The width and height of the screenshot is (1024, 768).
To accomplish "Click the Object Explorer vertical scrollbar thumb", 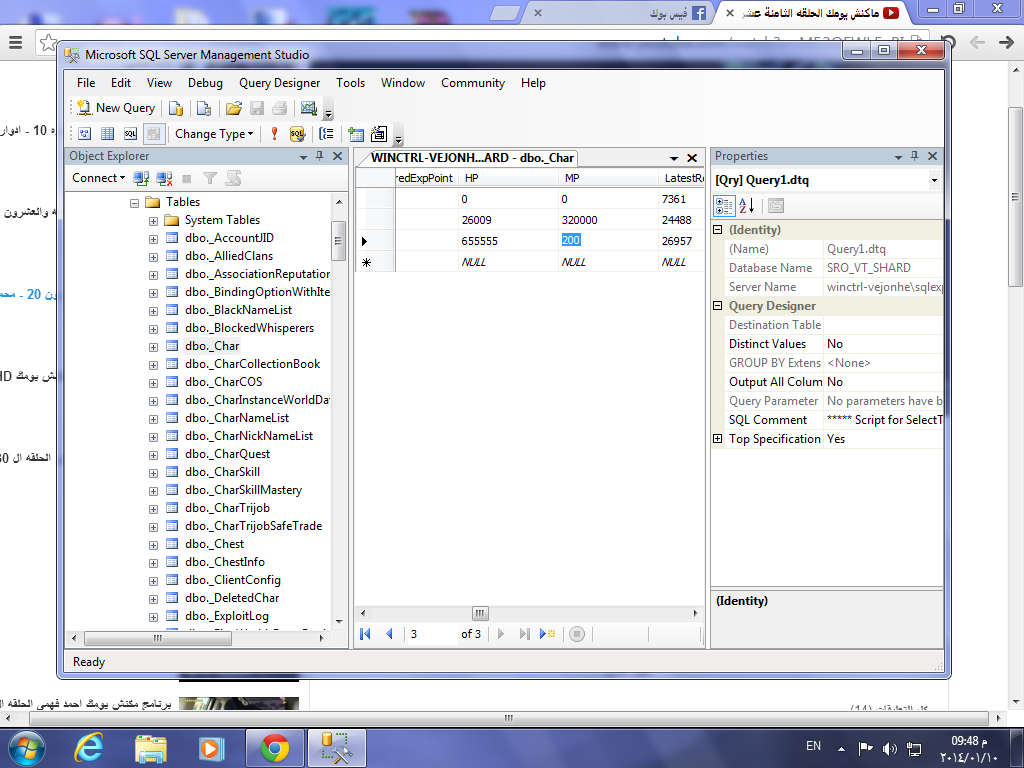I will point(338,240).
